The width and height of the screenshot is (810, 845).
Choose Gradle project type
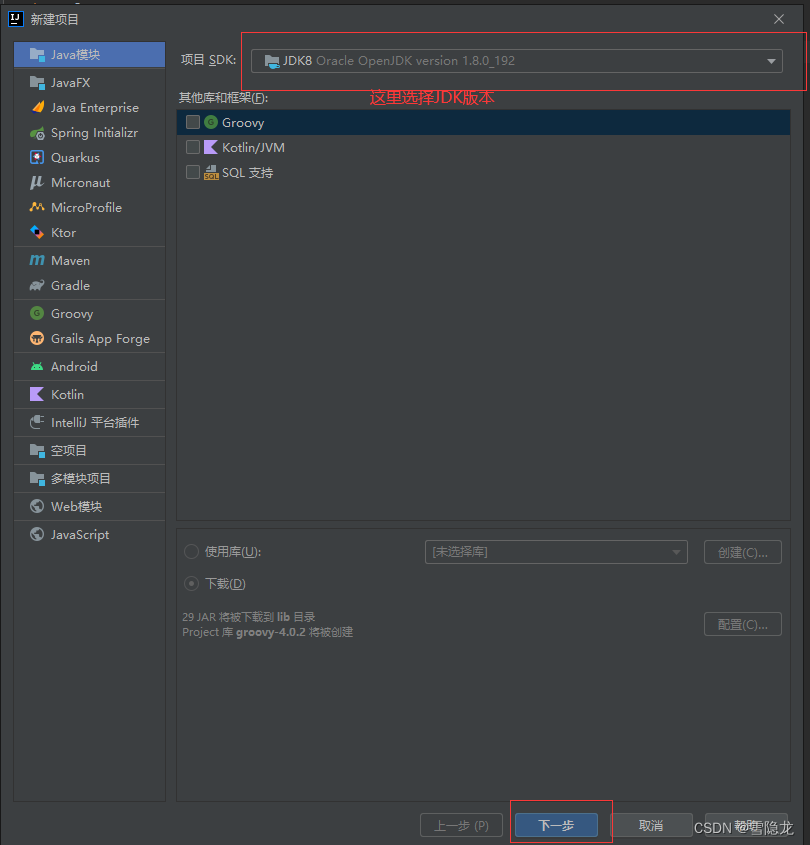[89, 285]
